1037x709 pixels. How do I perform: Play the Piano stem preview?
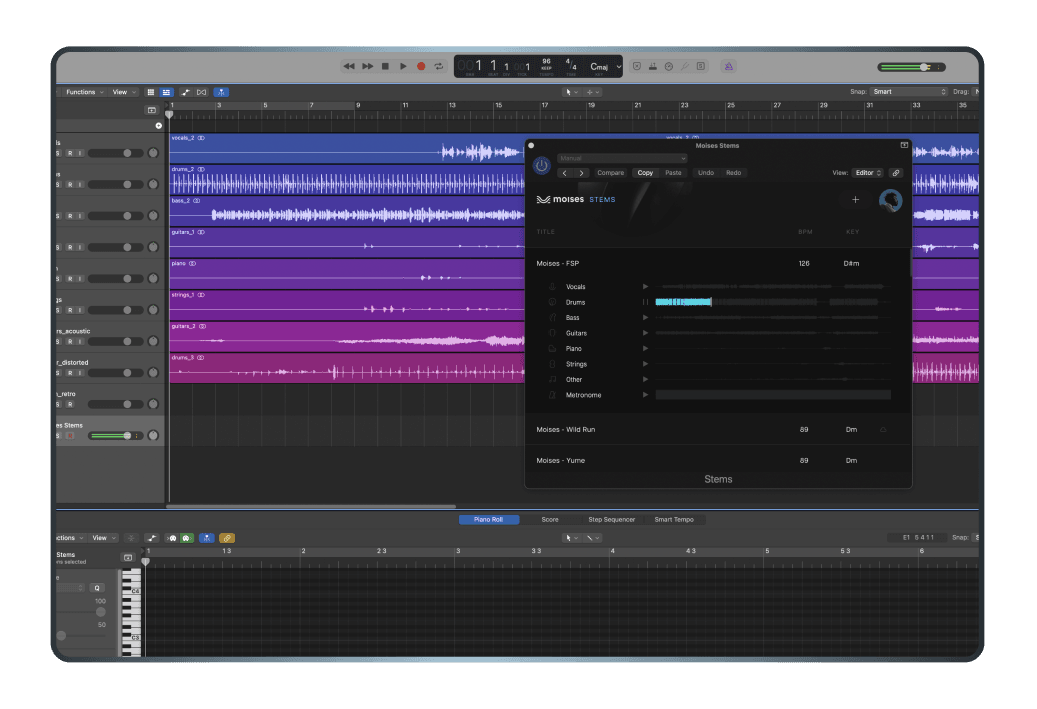click(x=645, y=349)
